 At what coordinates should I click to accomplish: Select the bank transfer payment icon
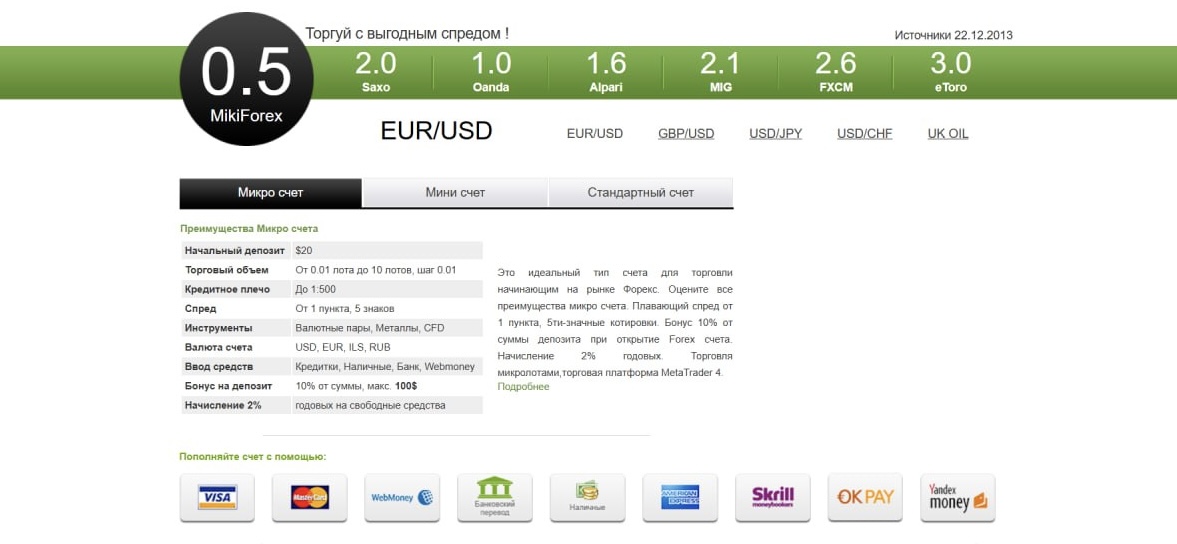(x=495, y=497)
